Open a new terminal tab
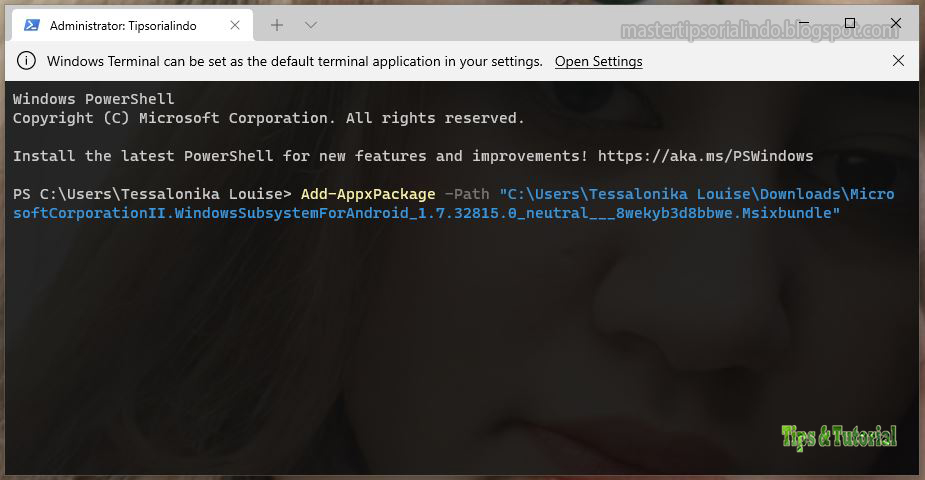Viewport: 925px width, 480px height. [277, 25]
